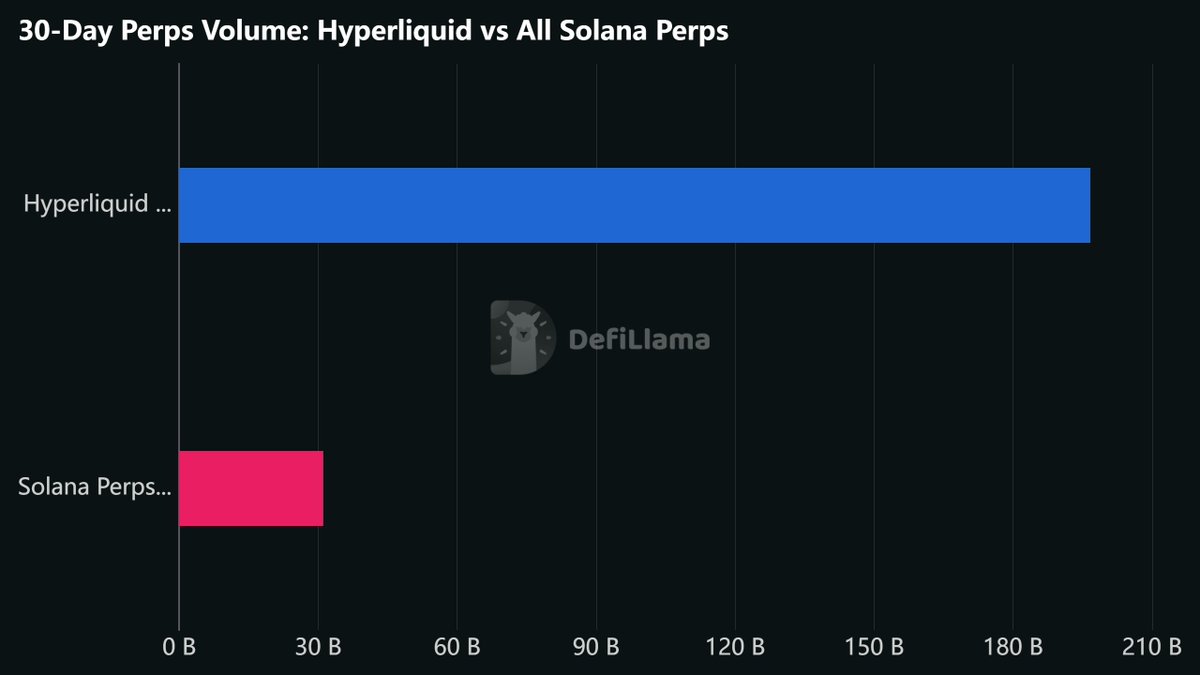
Task: Select the 60 B tick label
Action: coord(457,647)
